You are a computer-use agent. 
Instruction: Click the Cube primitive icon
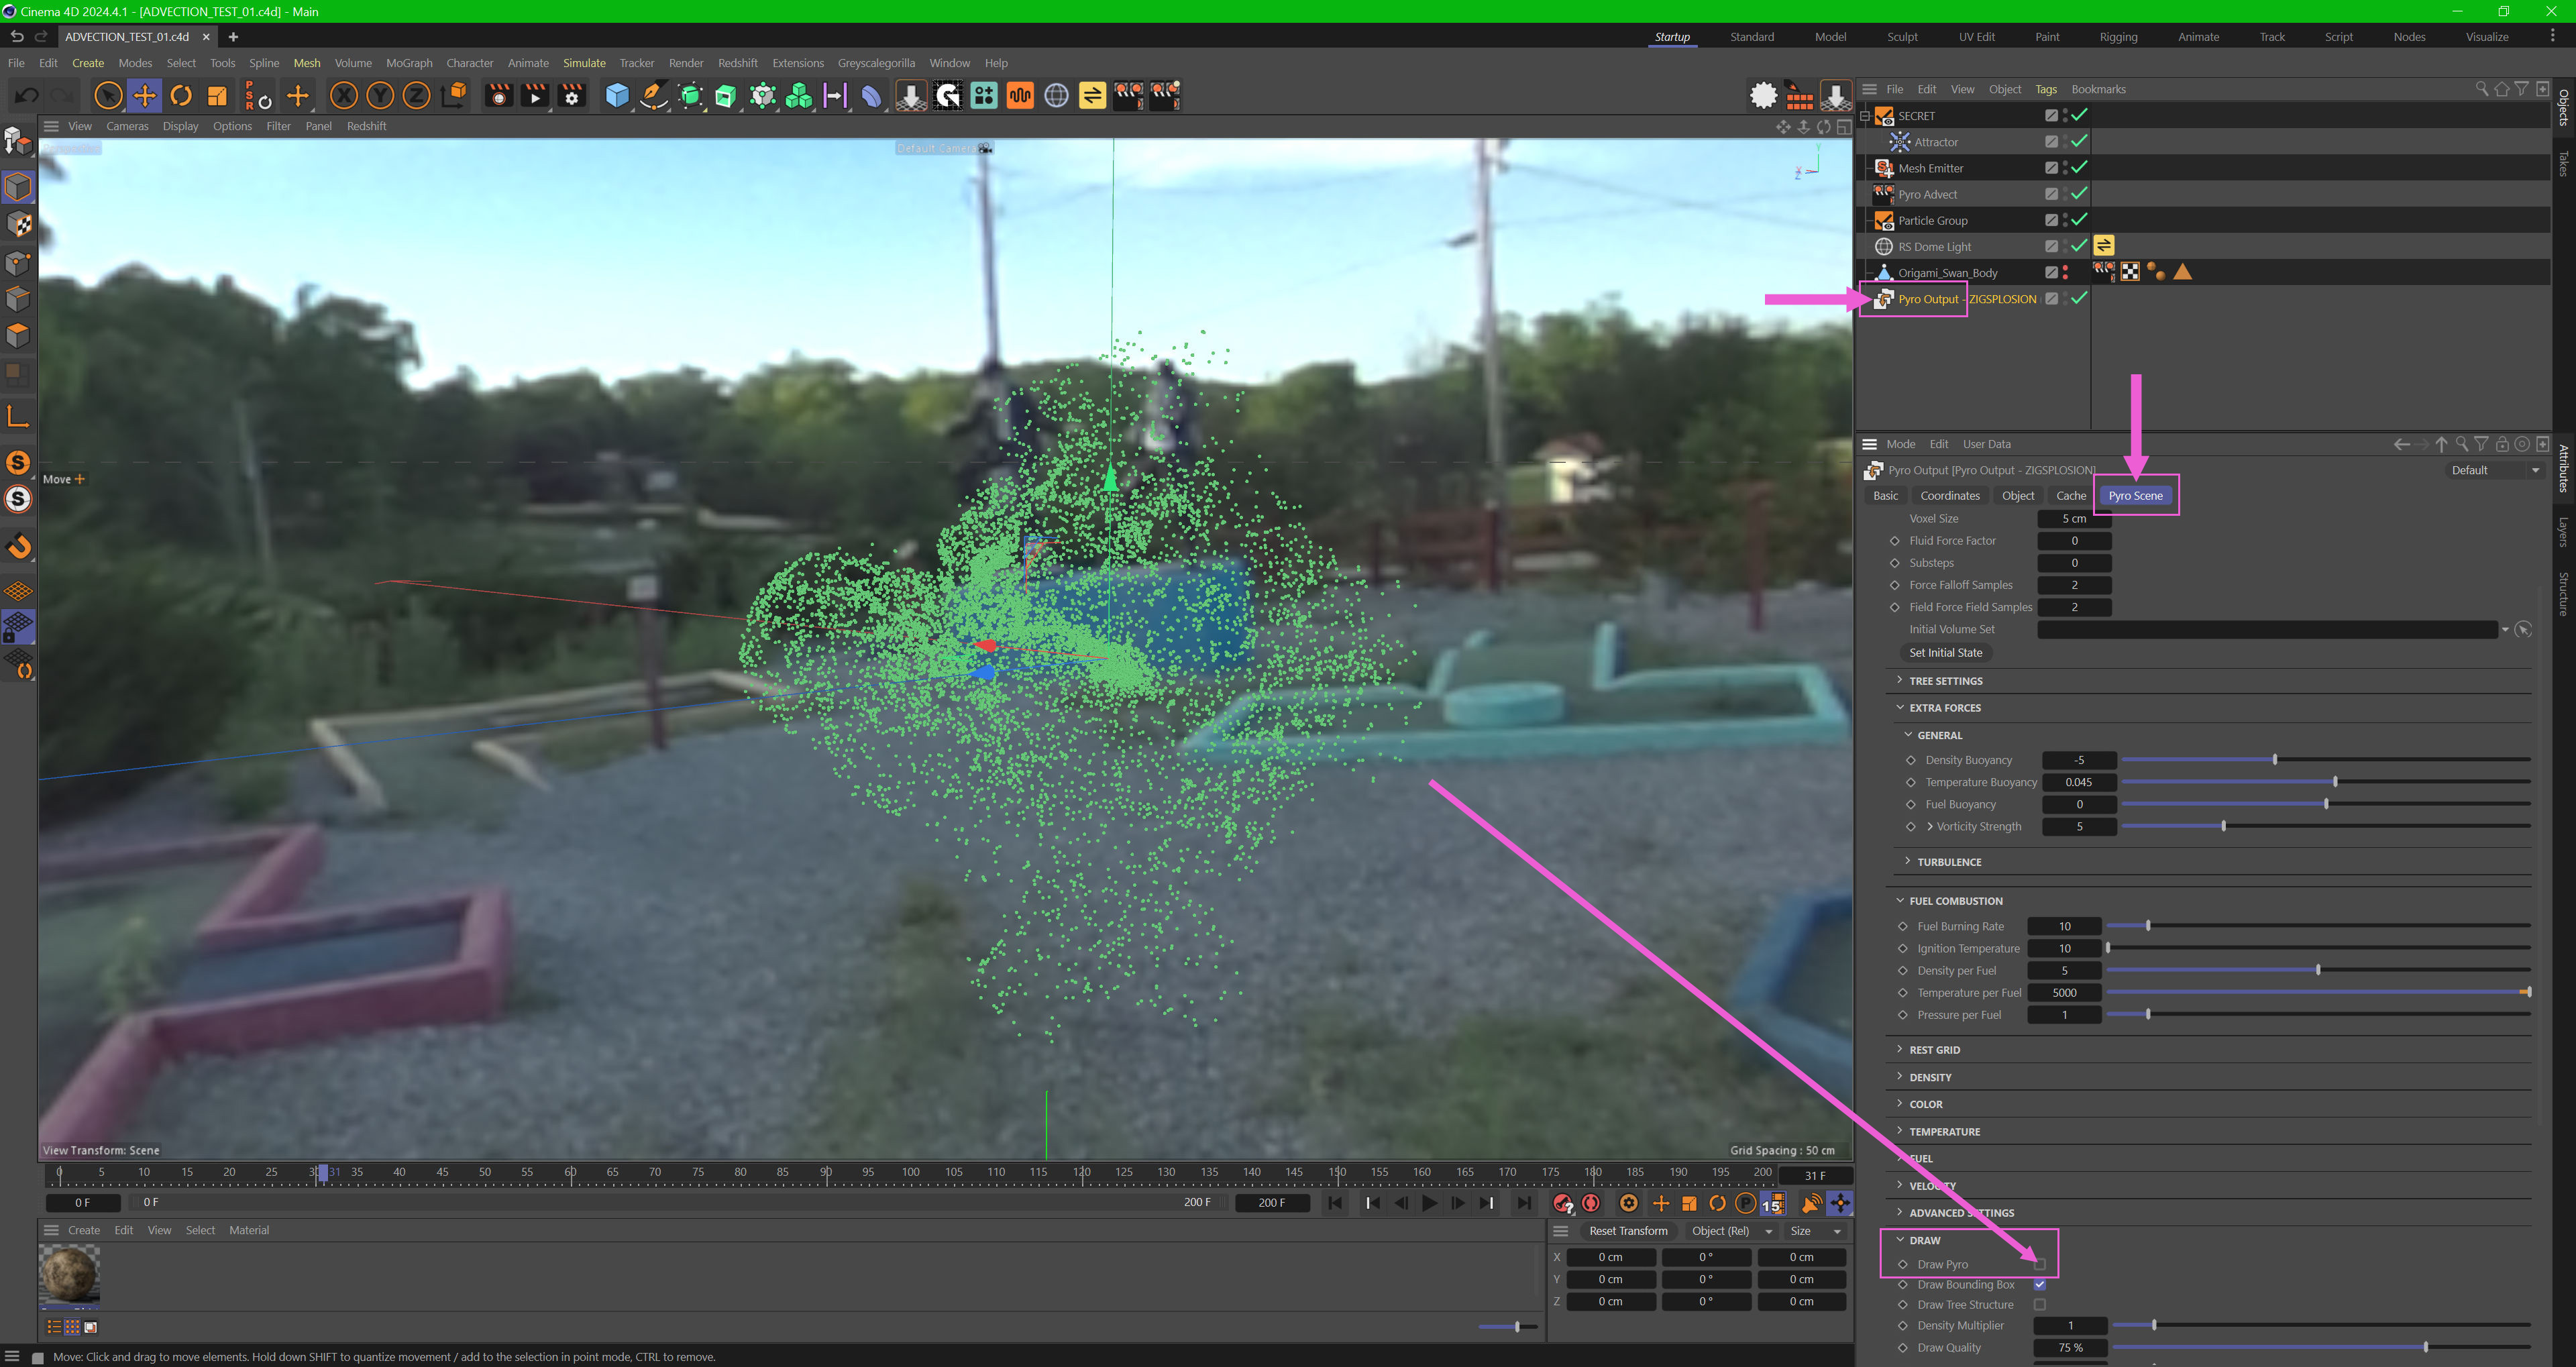point(617,96)
